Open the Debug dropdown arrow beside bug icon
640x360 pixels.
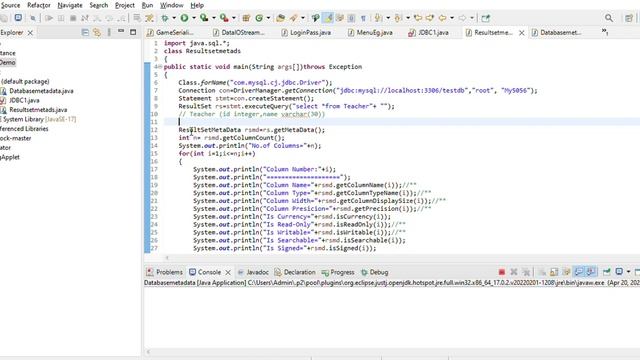pos(174,18)
